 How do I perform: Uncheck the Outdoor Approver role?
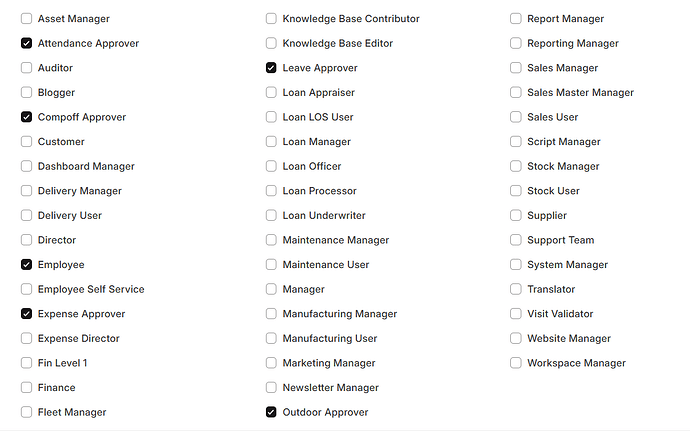point(271,412)
